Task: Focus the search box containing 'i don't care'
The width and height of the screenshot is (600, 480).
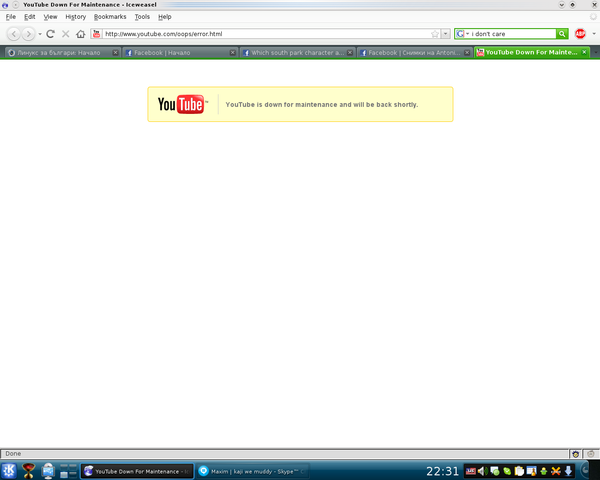Action: point(513,34)
